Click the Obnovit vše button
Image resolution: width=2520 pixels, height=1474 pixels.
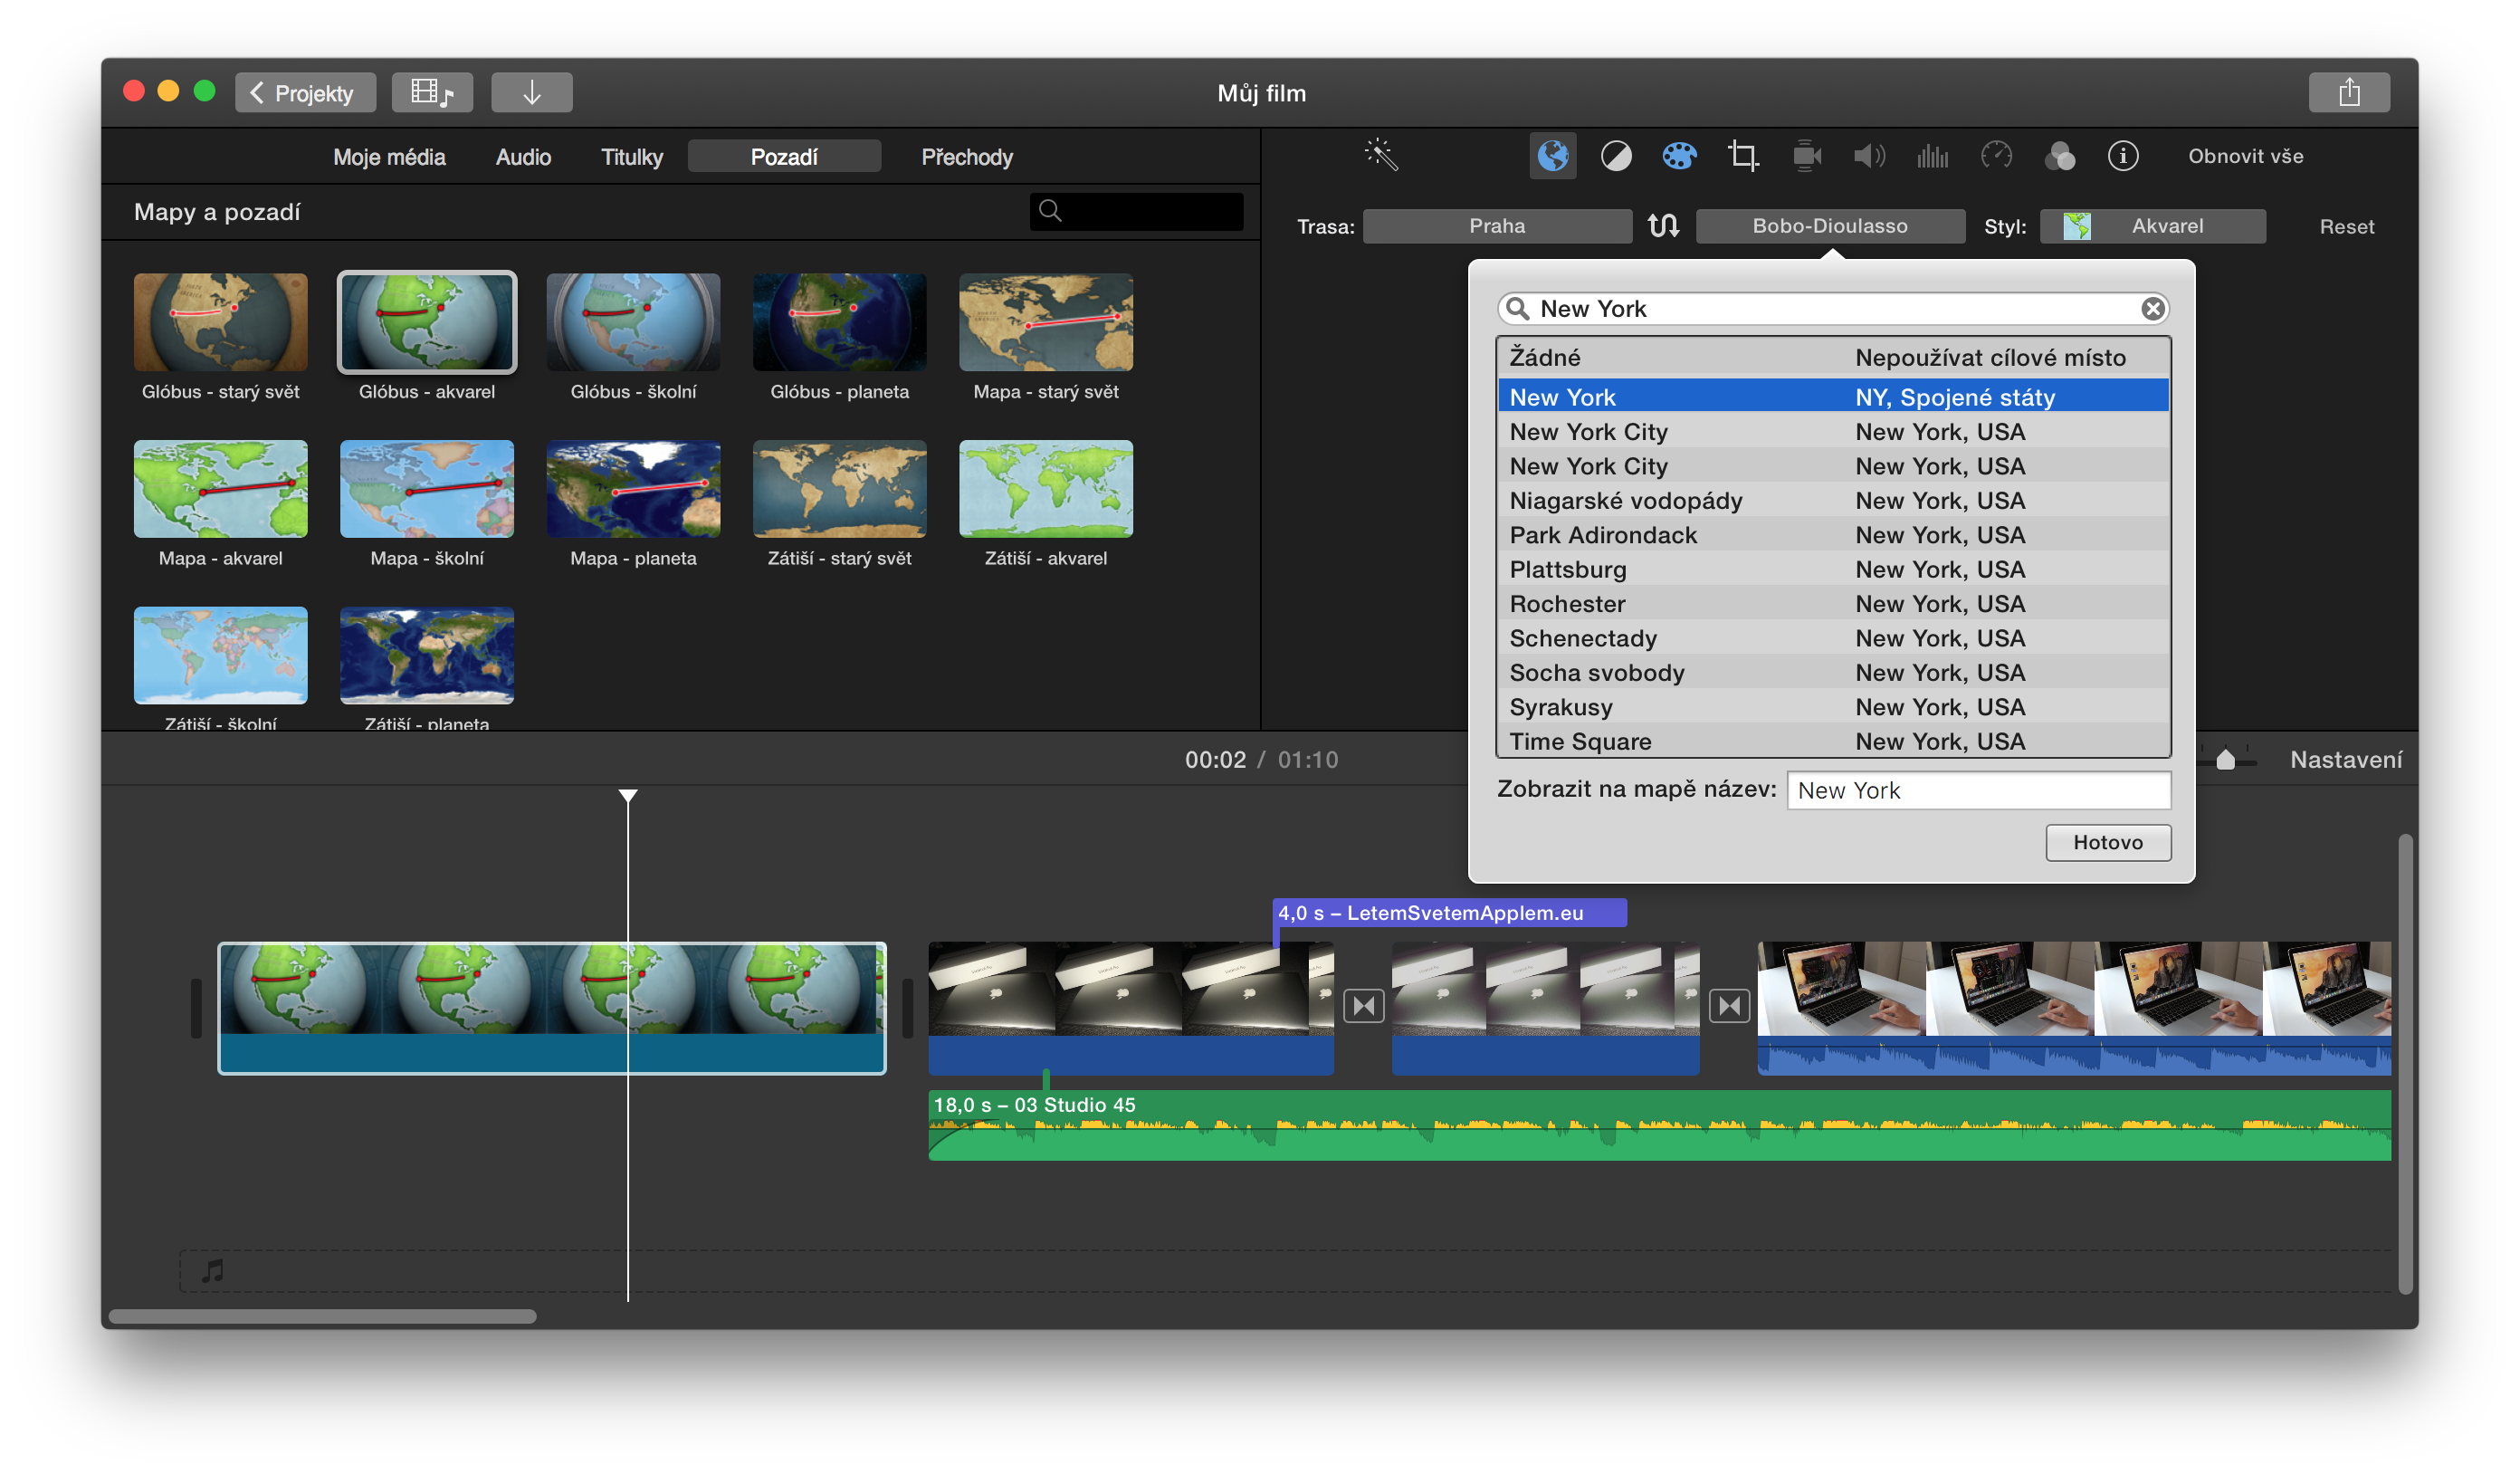[x=2244, y=156]
